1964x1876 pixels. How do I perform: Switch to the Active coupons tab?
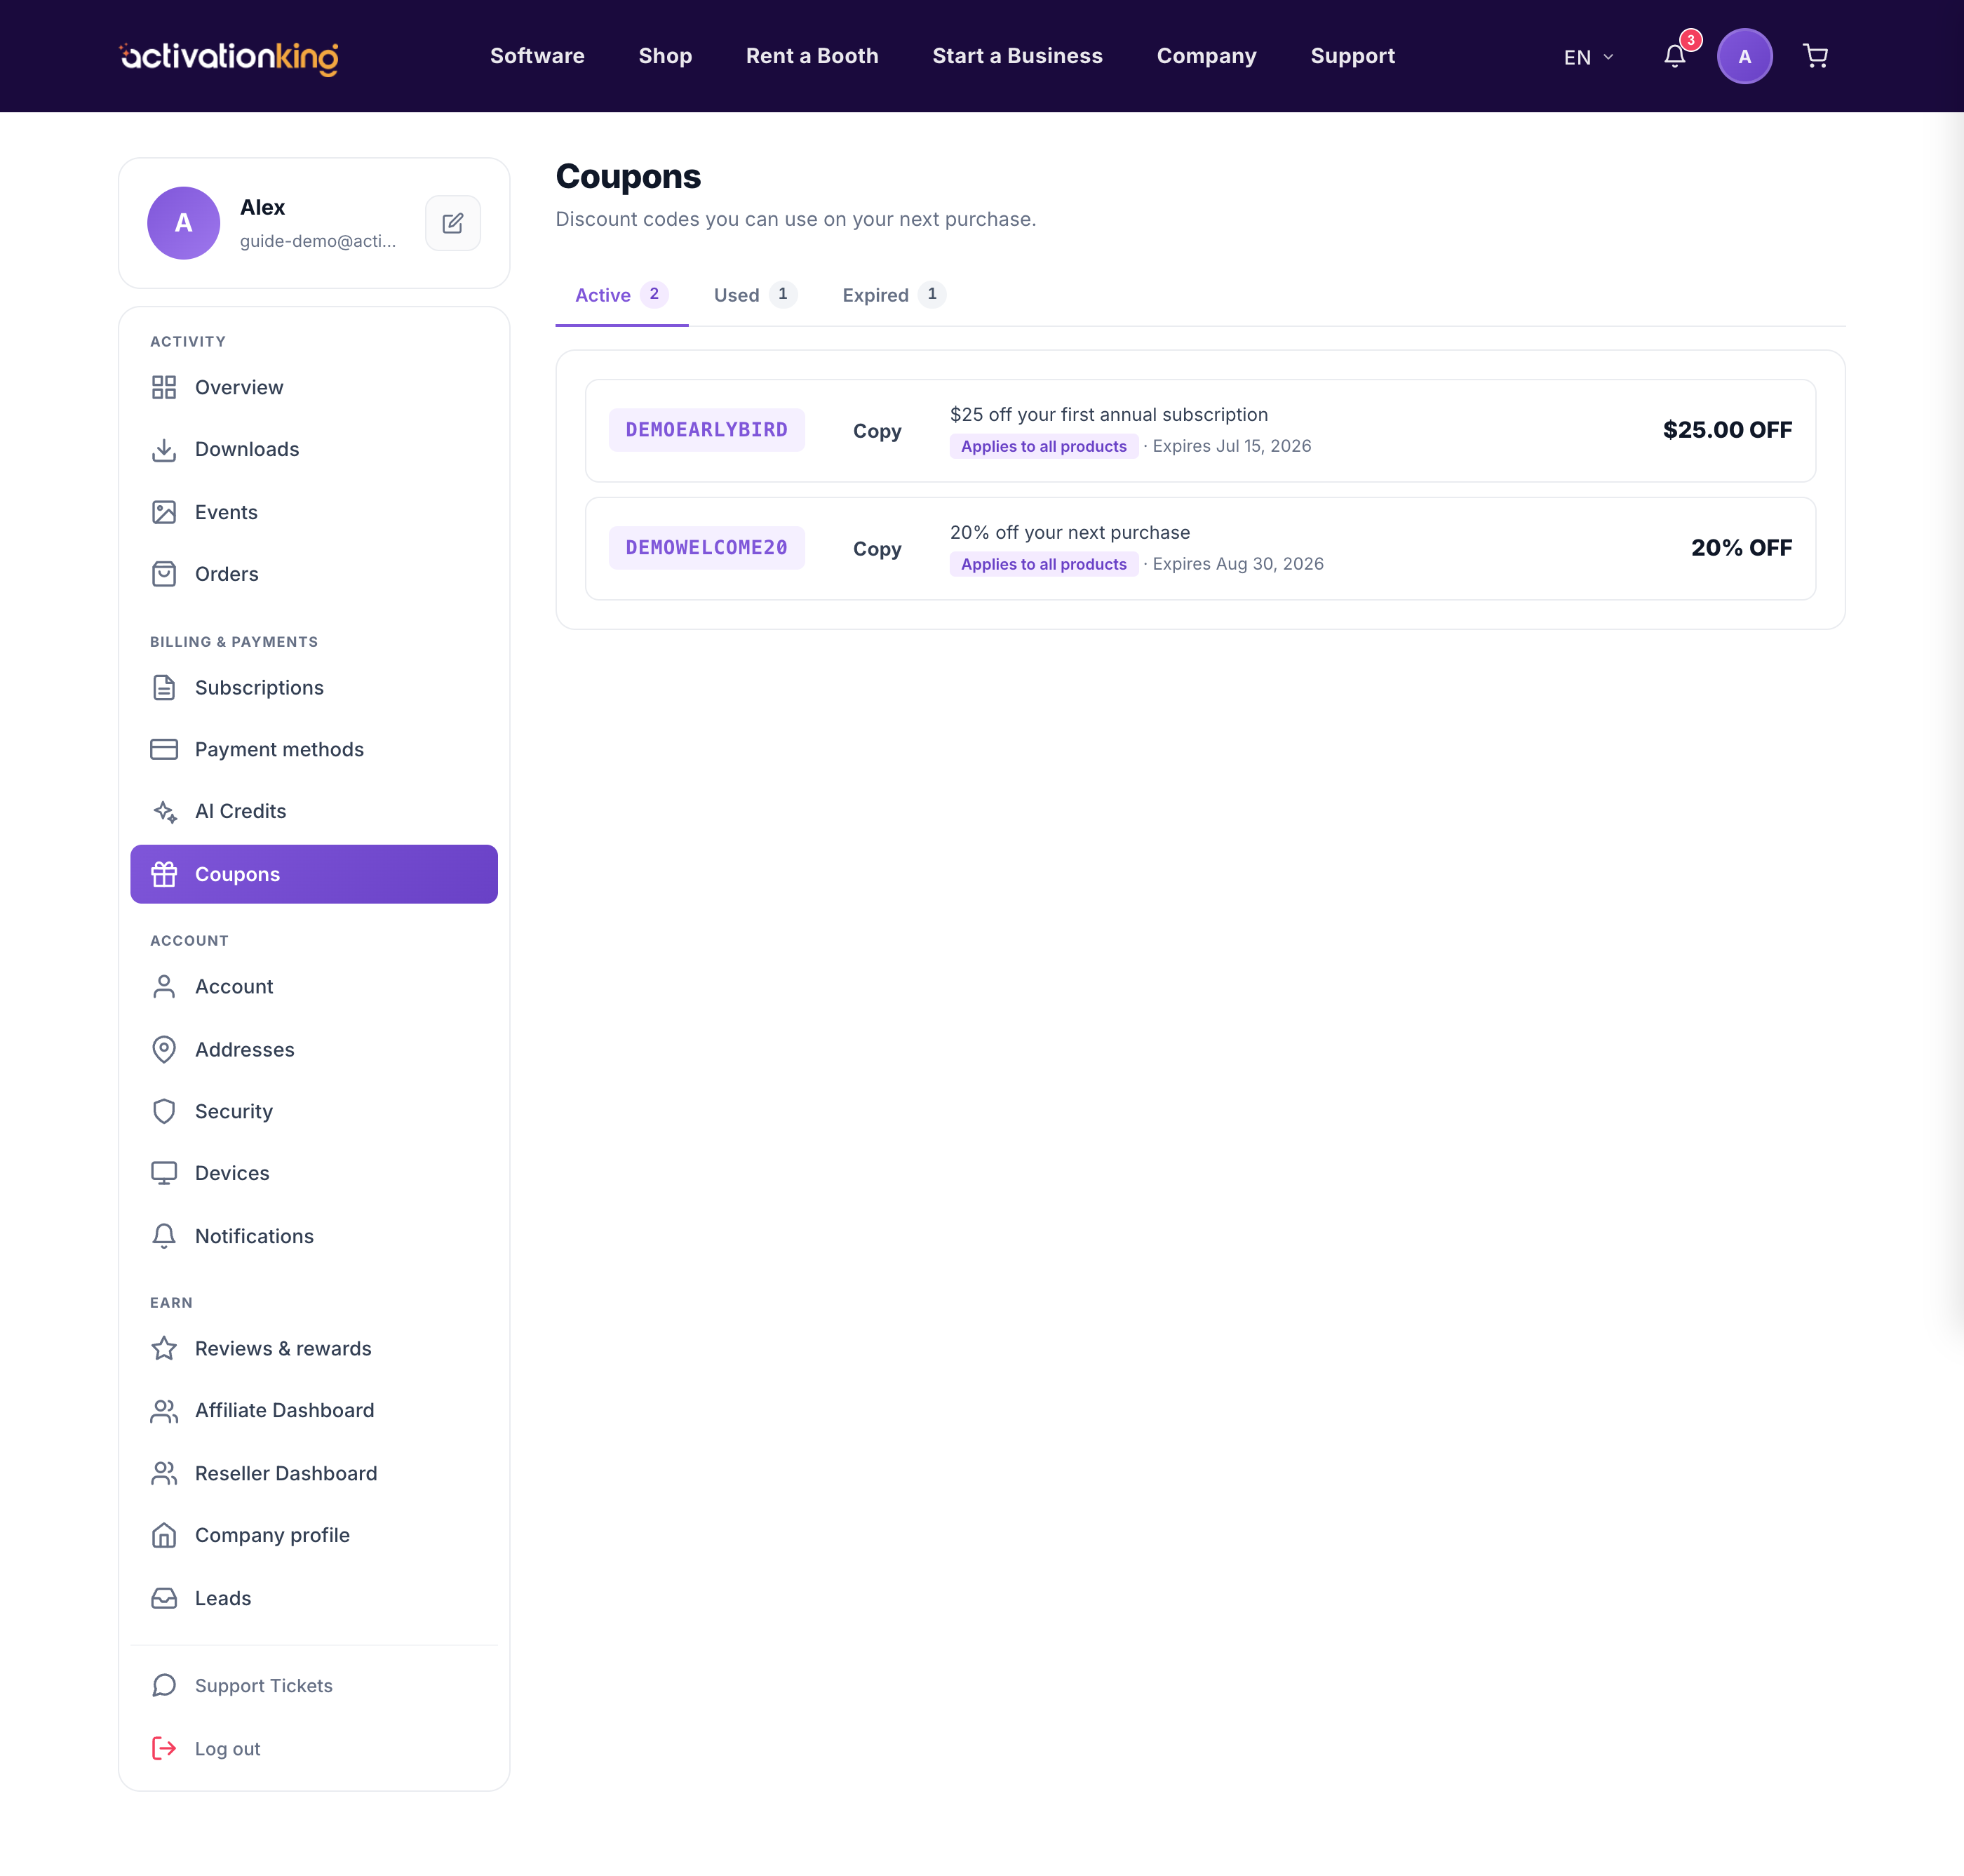pos(621,295)
